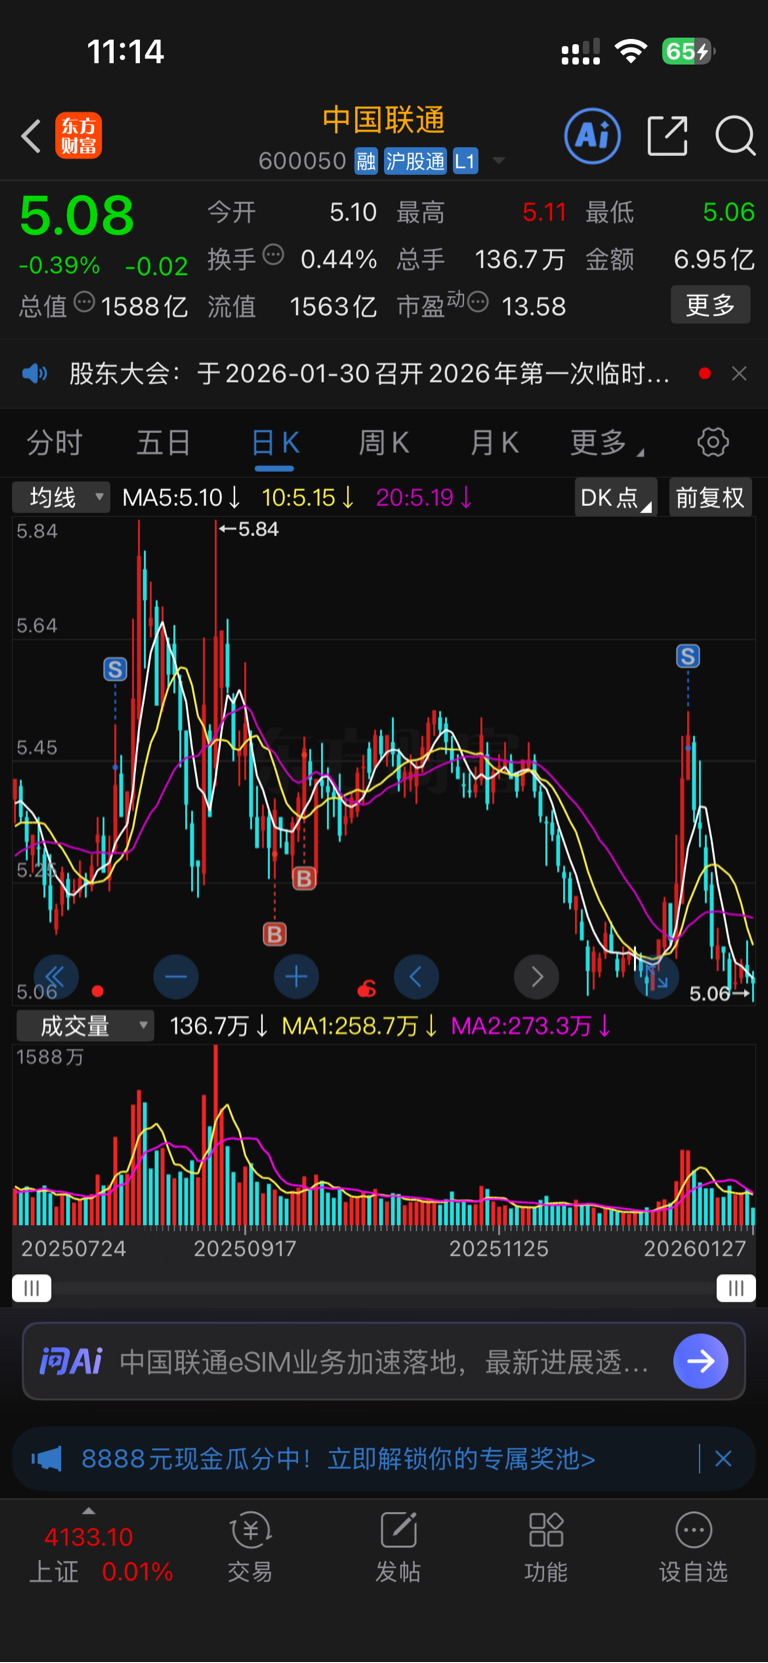Switch to 周K chart tab
Viewport: 768px width, 1663px height.
(384, 442)
